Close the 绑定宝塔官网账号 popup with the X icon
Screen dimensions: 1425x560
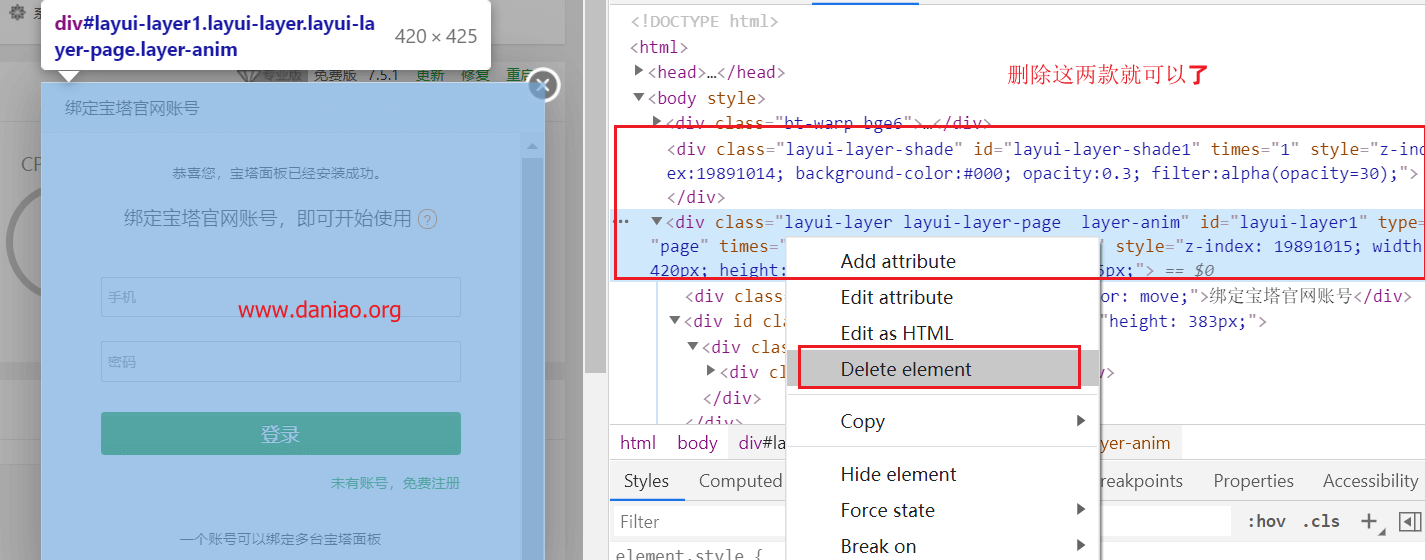542,86
